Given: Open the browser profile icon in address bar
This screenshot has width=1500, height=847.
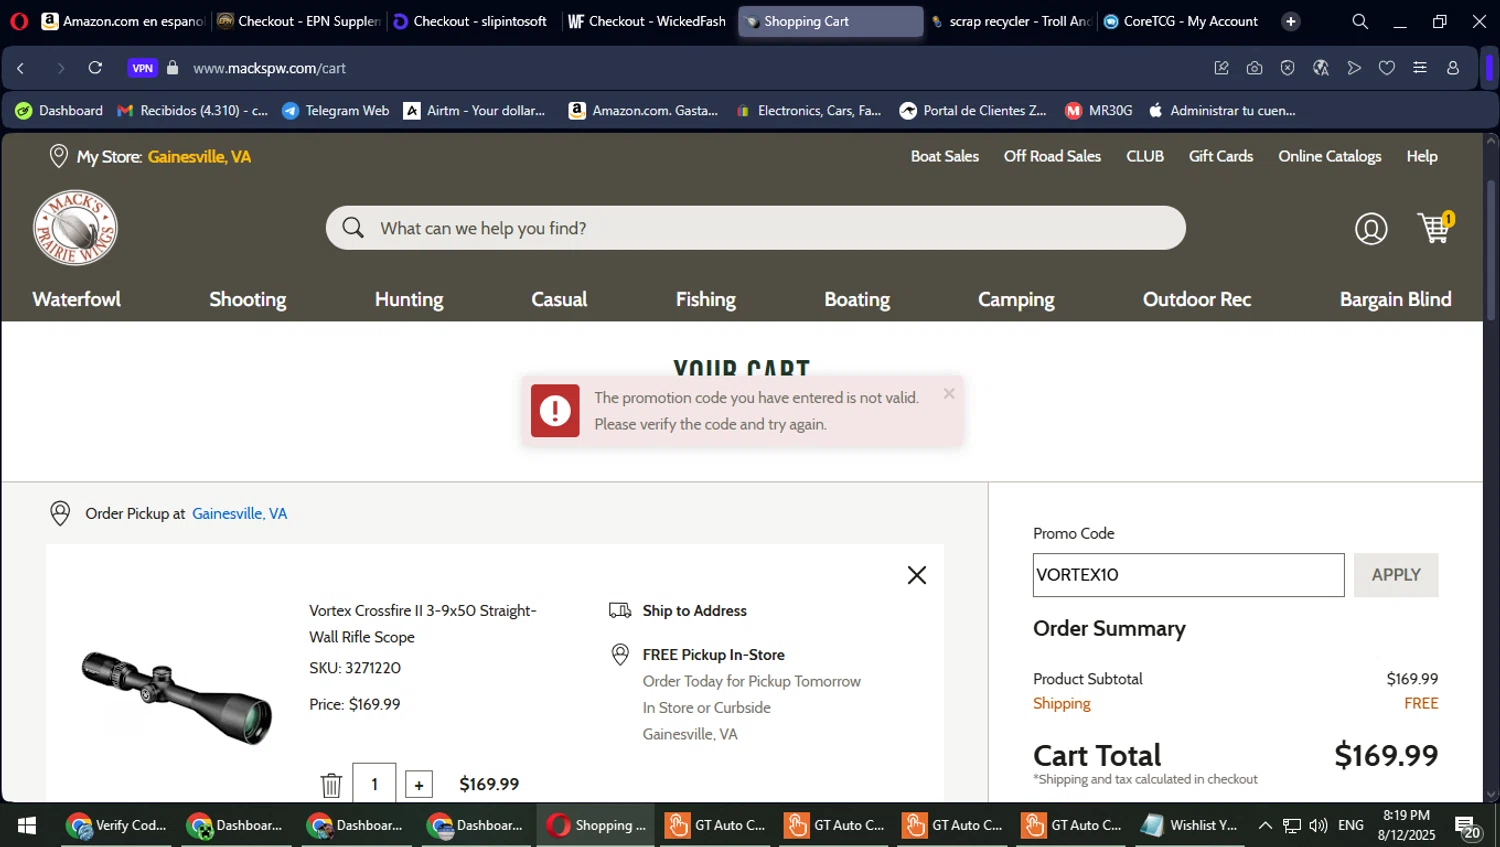Looking at the screenshot, I should (x=1453, y=68).
